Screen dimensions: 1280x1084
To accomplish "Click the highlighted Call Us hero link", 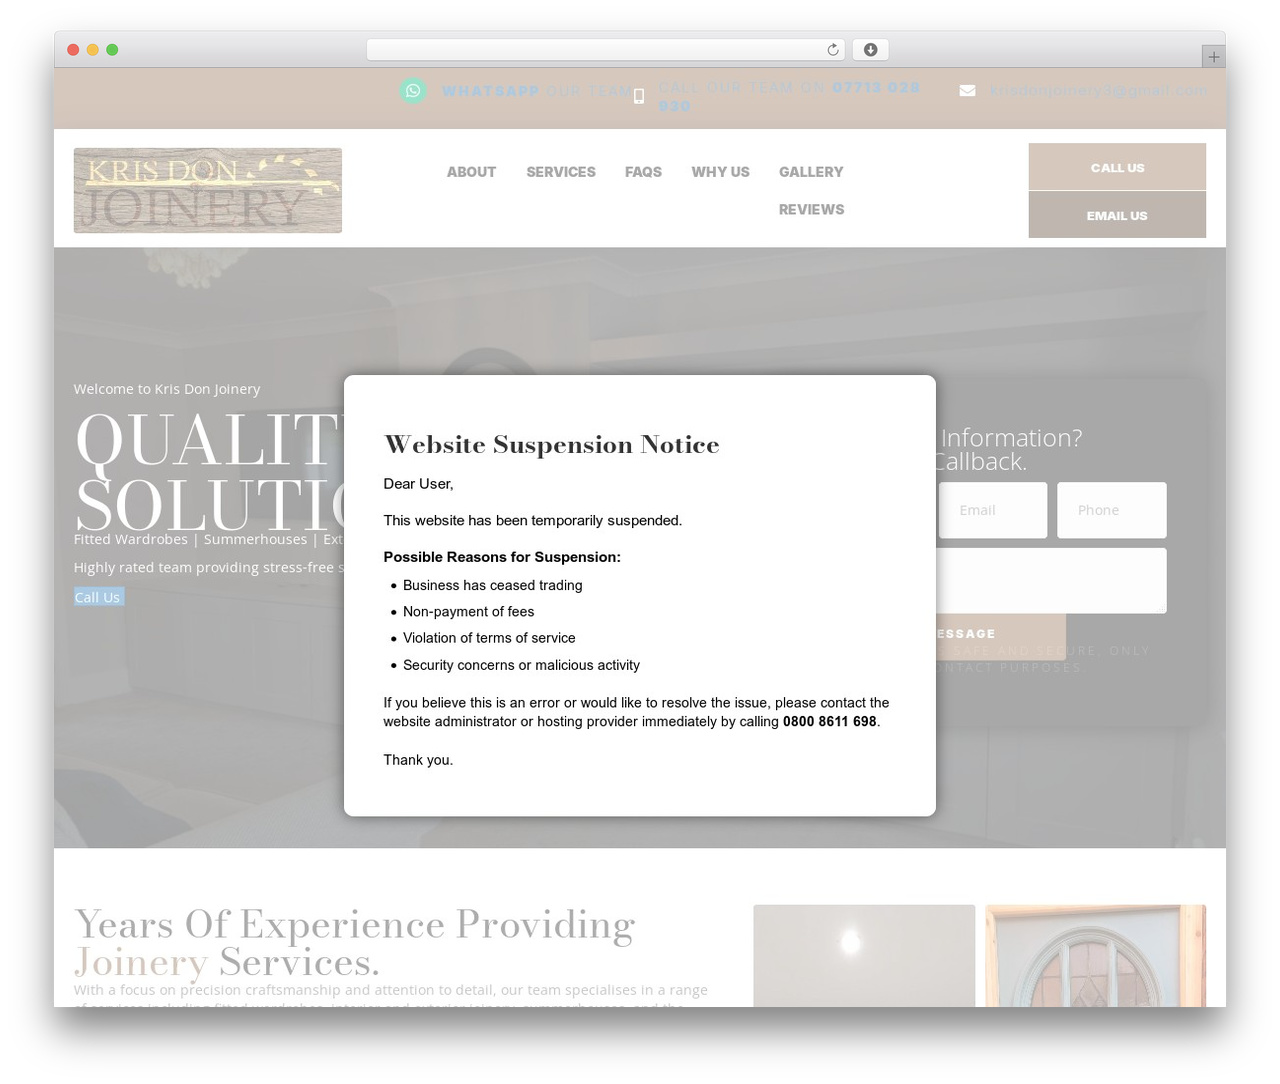I will tap(98, 597).
